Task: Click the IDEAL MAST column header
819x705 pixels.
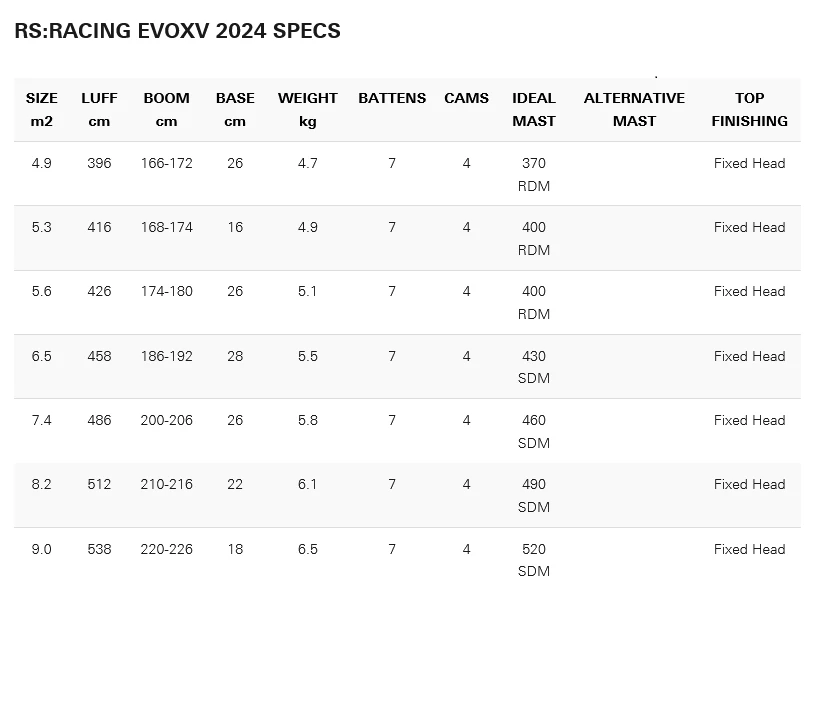Action: point(534,109)
